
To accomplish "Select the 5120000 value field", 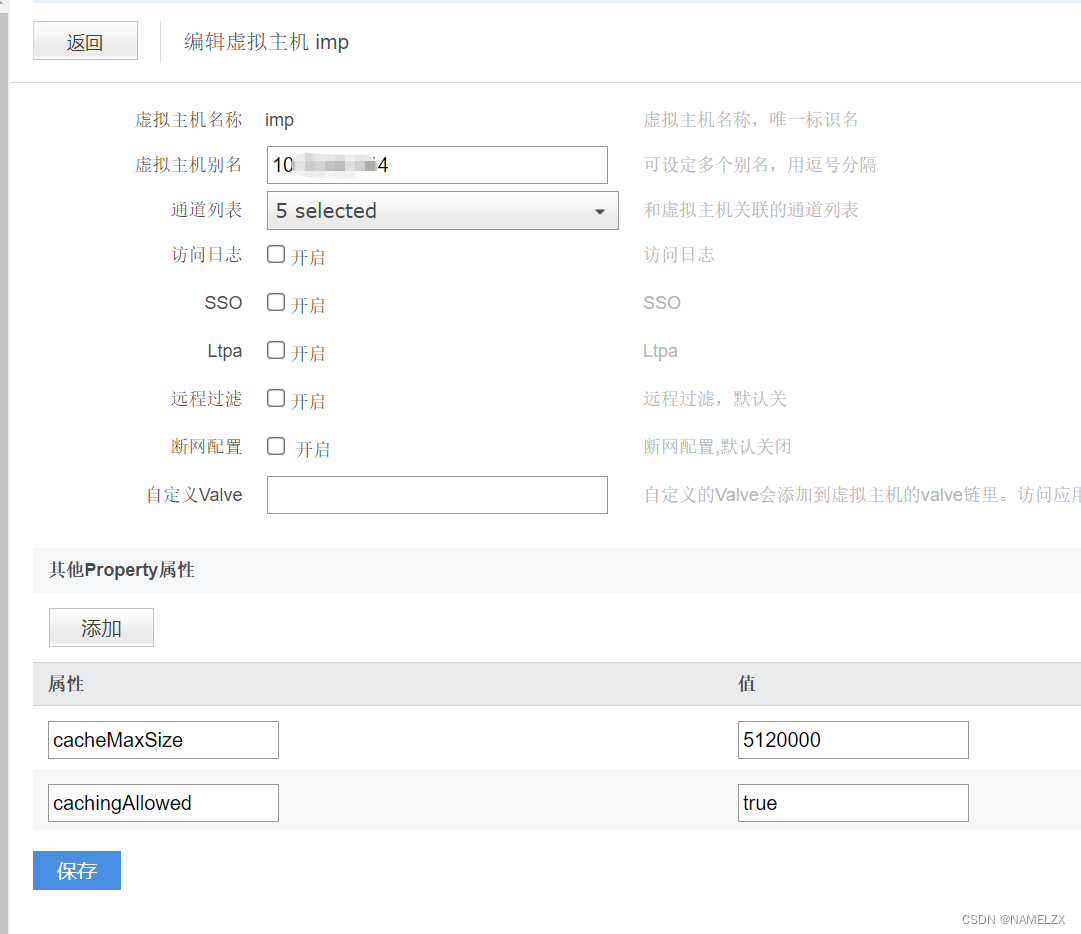I will (x=853, y=740).
